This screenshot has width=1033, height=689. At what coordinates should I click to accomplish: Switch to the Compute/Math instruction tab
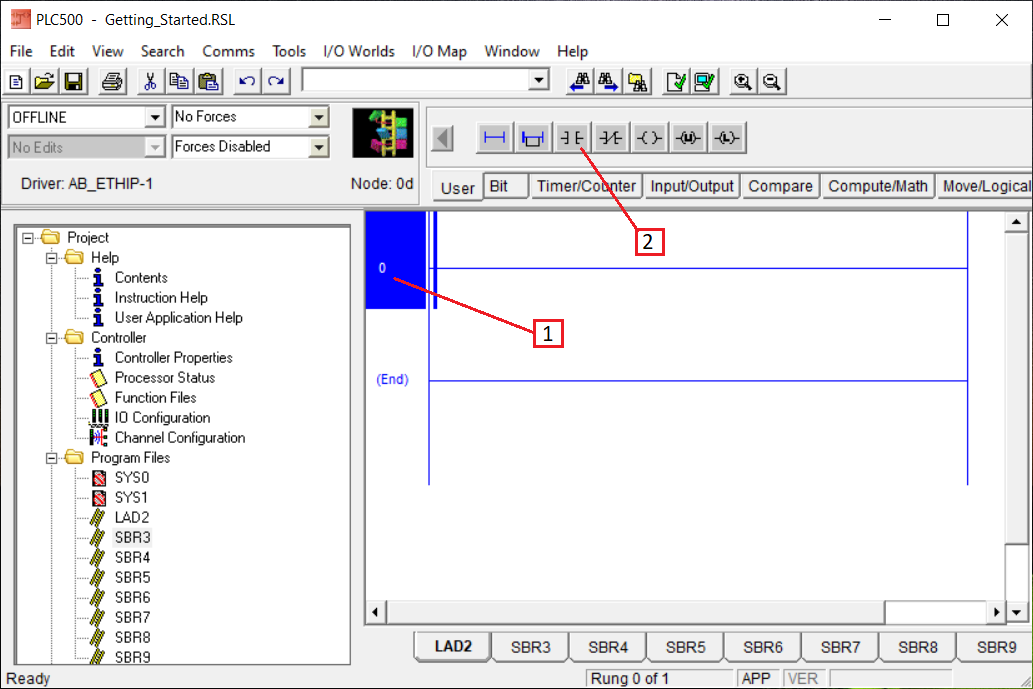click(878, 186)
